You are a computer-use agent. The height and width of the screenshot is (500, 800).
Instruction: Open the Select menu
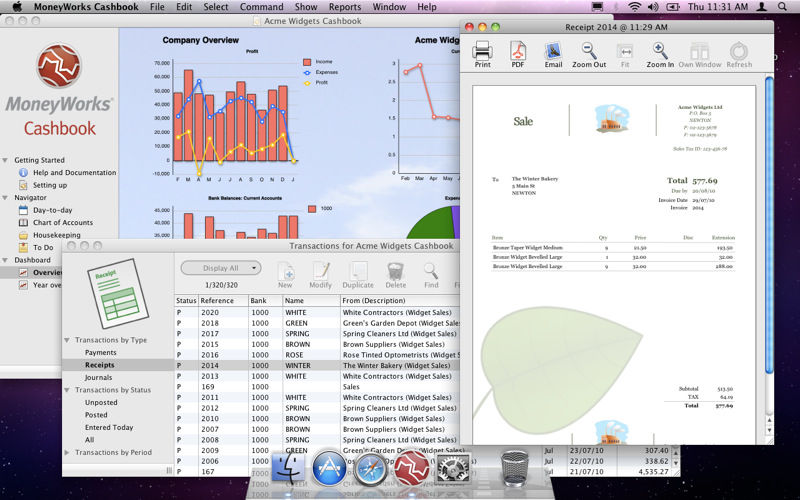click(x=216, y=7)
